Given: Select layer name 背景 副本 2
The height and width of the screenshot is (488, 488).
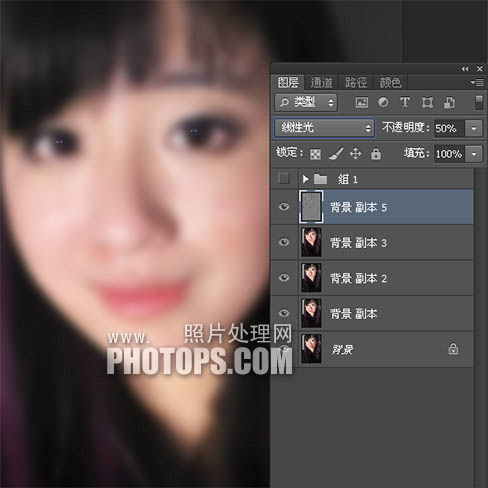Looking at the screenshot, I should tap(358, 278).
